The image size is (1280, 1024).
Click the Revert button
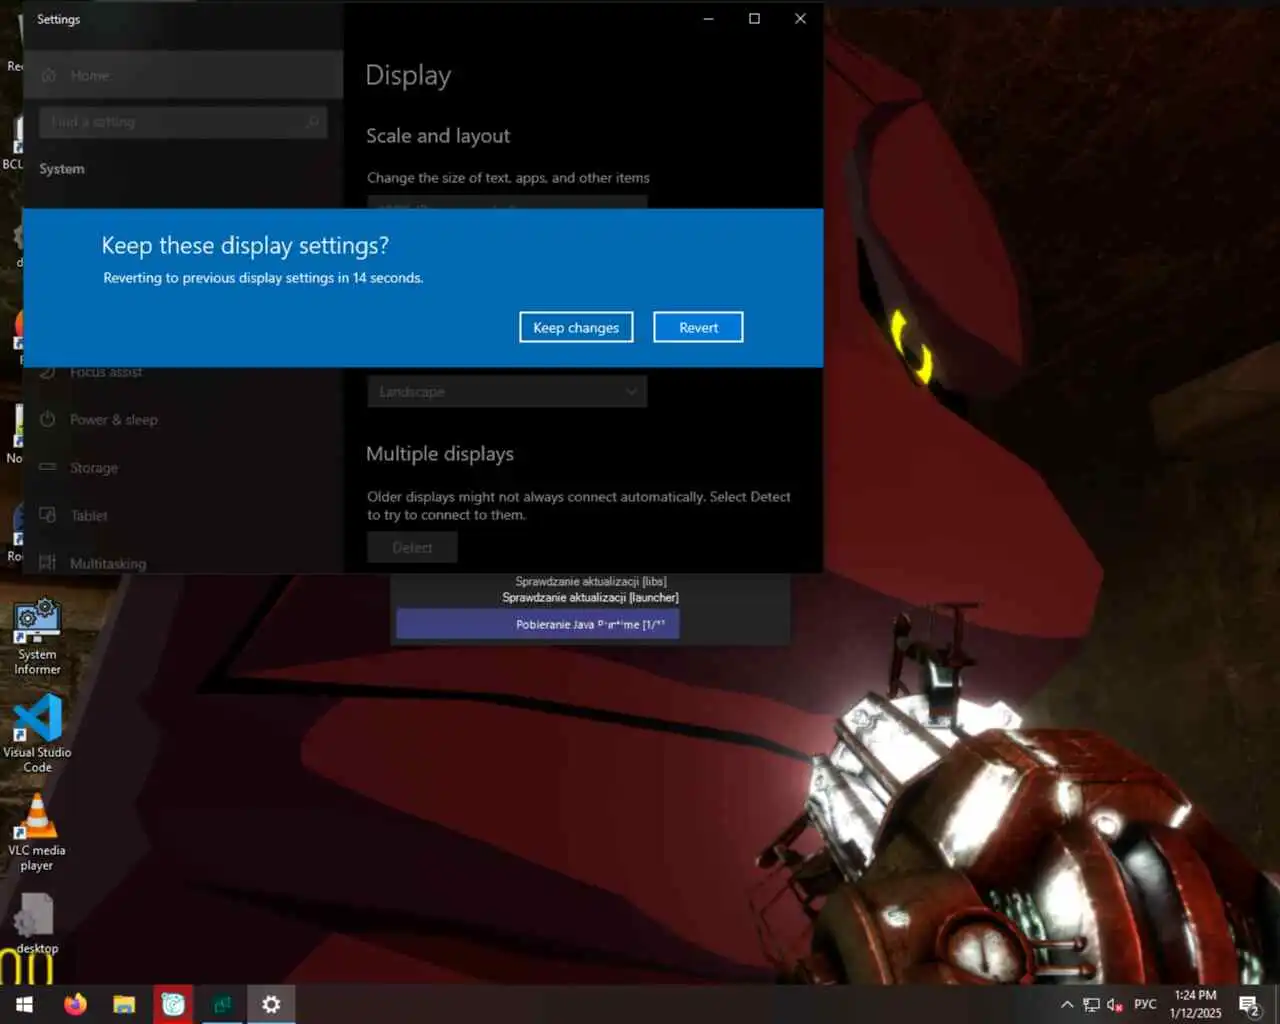coord(698,327)
